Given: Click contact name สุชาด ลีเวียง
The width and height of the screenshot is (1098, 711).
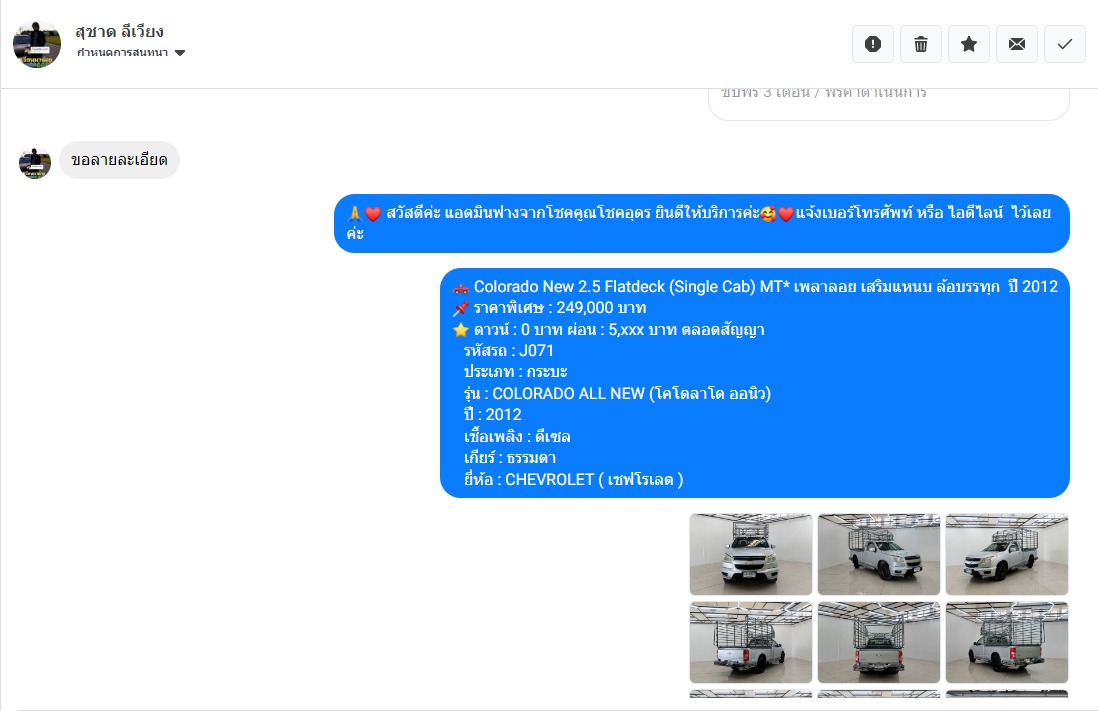Looking at the screenshot, I should [x=119, y=32].
